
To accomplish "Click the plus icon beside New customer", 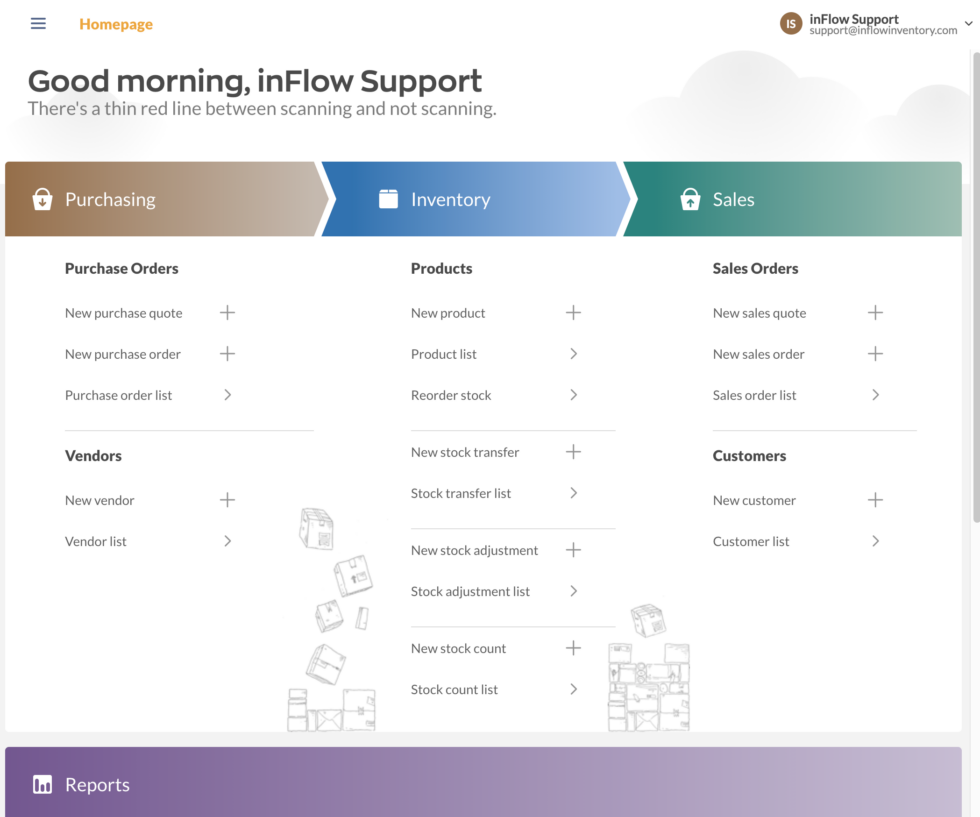I will [x=875, y=500].
